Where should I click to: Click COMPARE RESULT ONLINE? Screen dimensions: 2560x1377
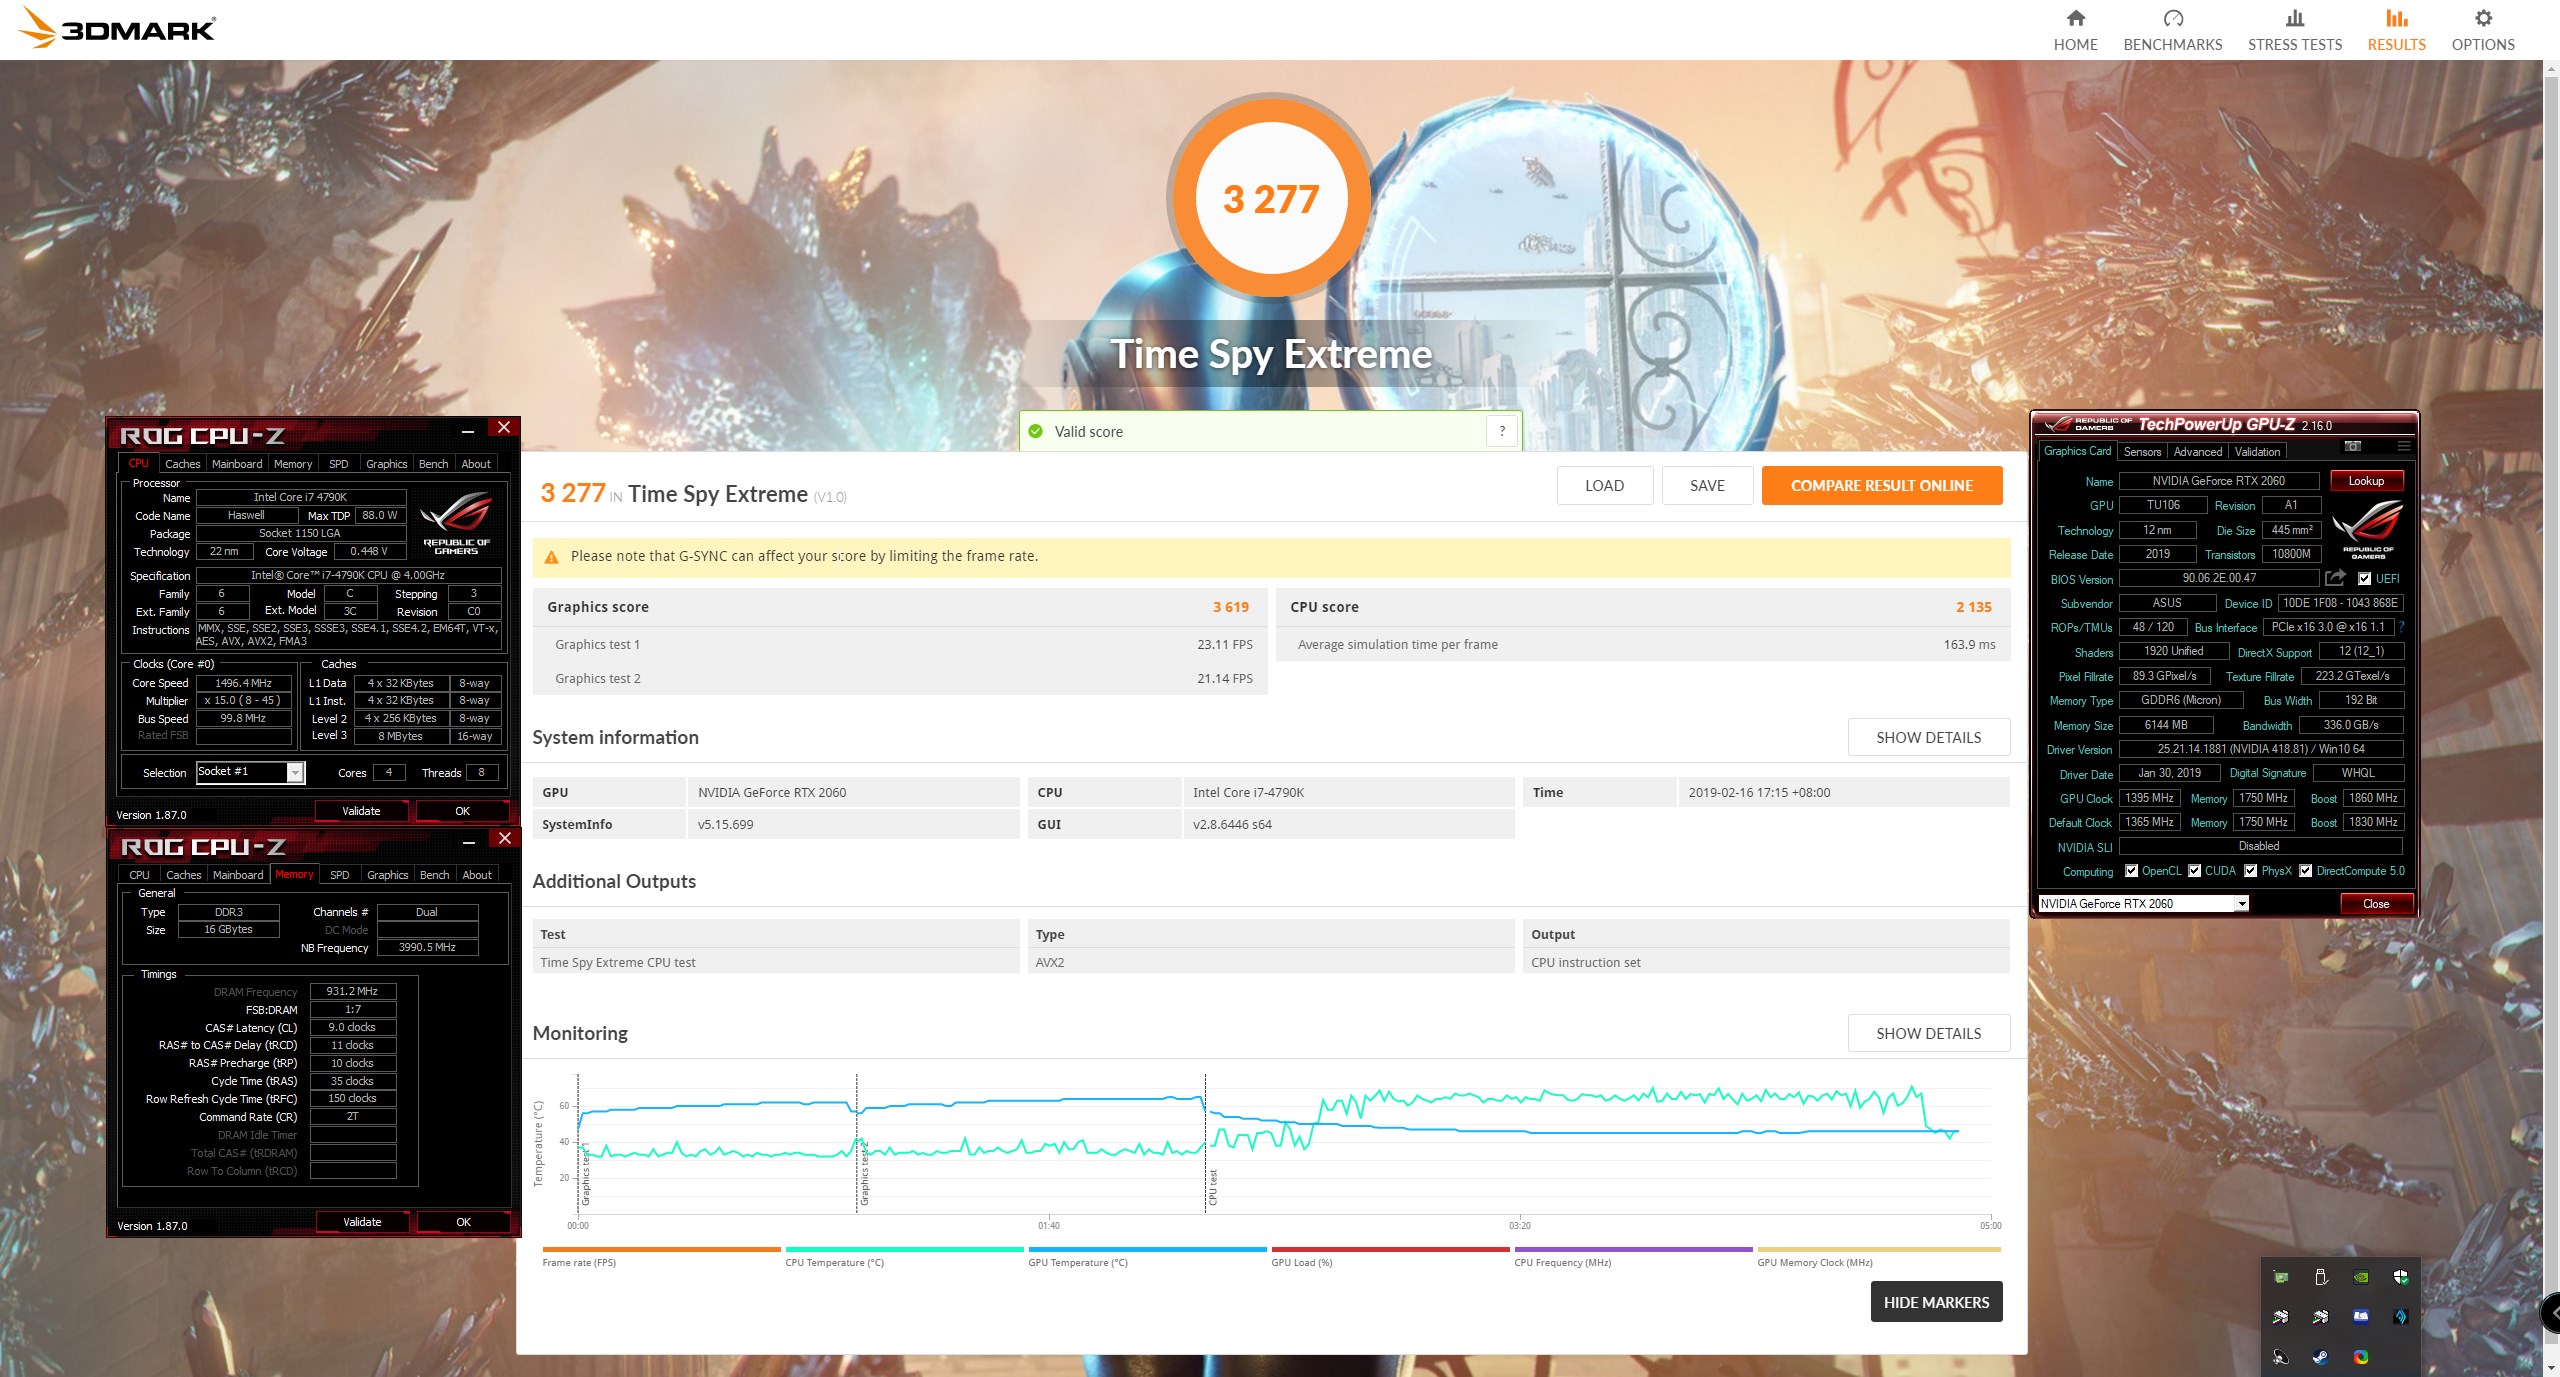click(1881, 486)
